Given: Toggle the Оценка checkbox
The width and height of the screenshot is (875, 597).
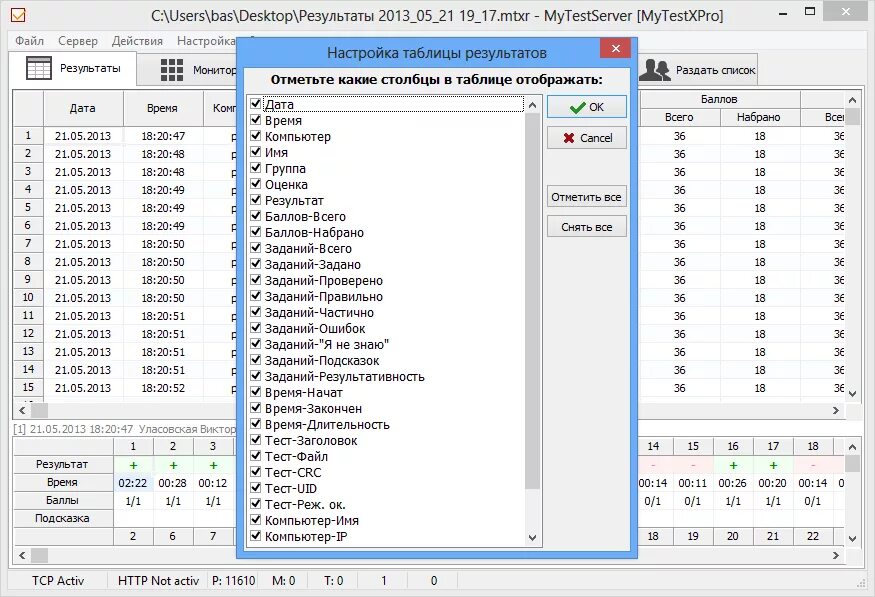Looking at the screenshot, I should pos(256,184).
